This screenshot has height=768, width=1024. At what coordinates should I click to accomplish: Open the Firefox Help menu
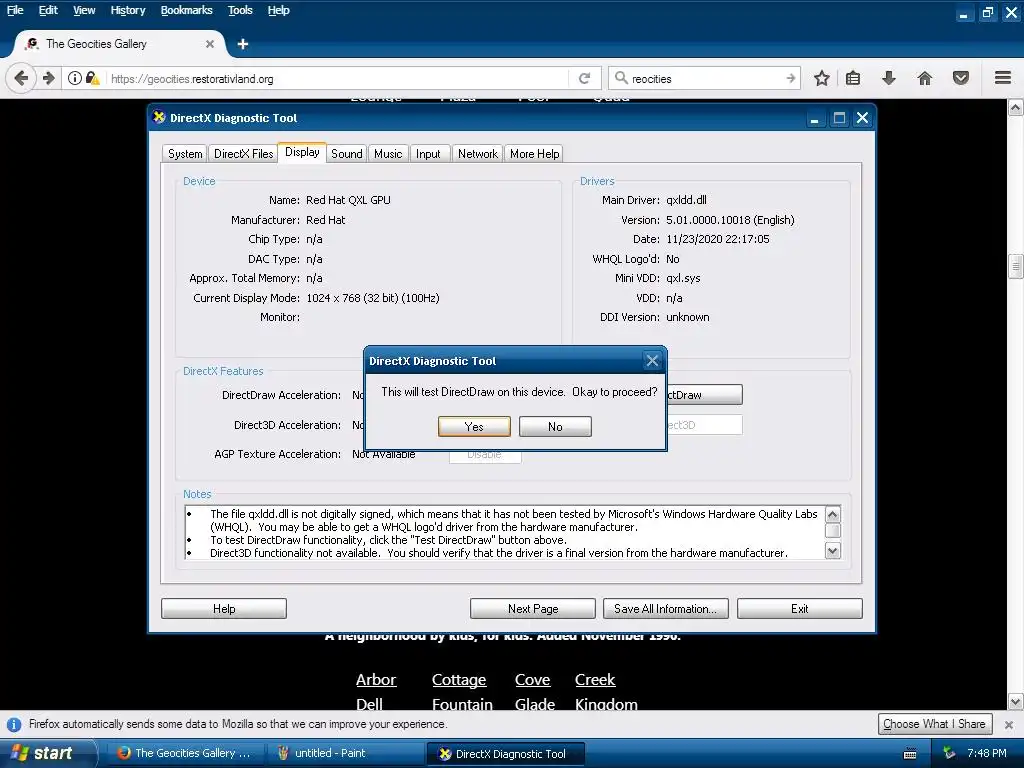point(278,10)
